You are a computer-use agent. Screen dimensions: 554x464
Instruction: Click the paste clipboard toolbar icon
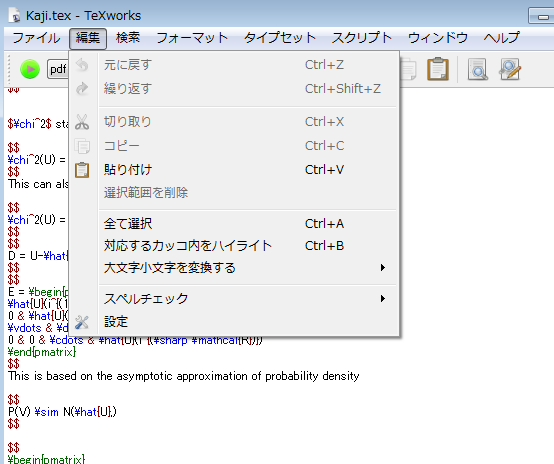coord(438,69)
